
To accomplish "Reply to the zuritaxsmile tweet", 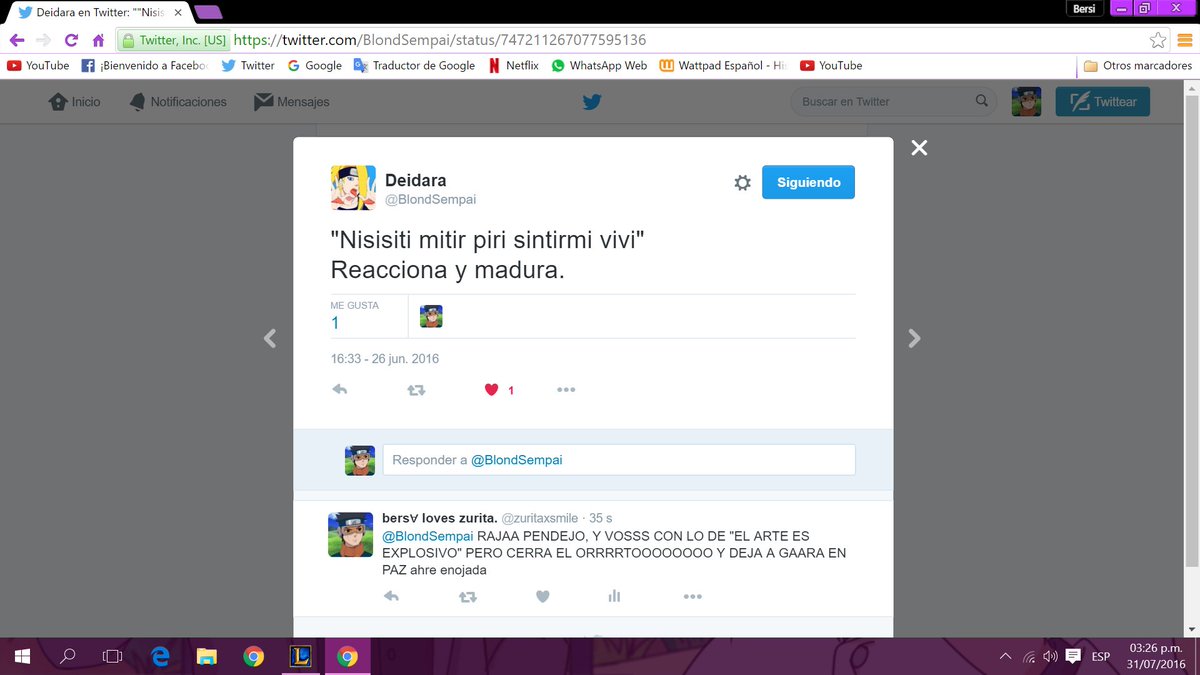I will [391, 596].
